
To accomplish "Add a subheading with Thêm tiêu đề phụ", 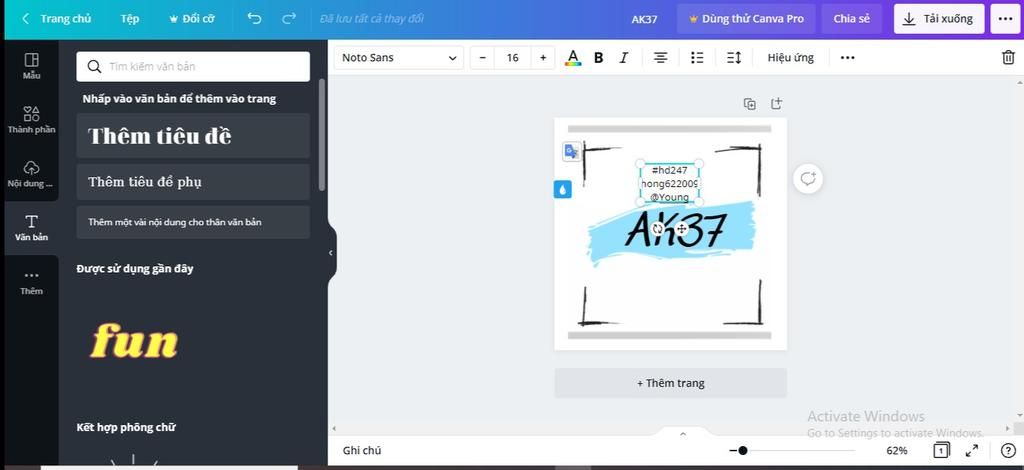I will click(x=193, y=181).
